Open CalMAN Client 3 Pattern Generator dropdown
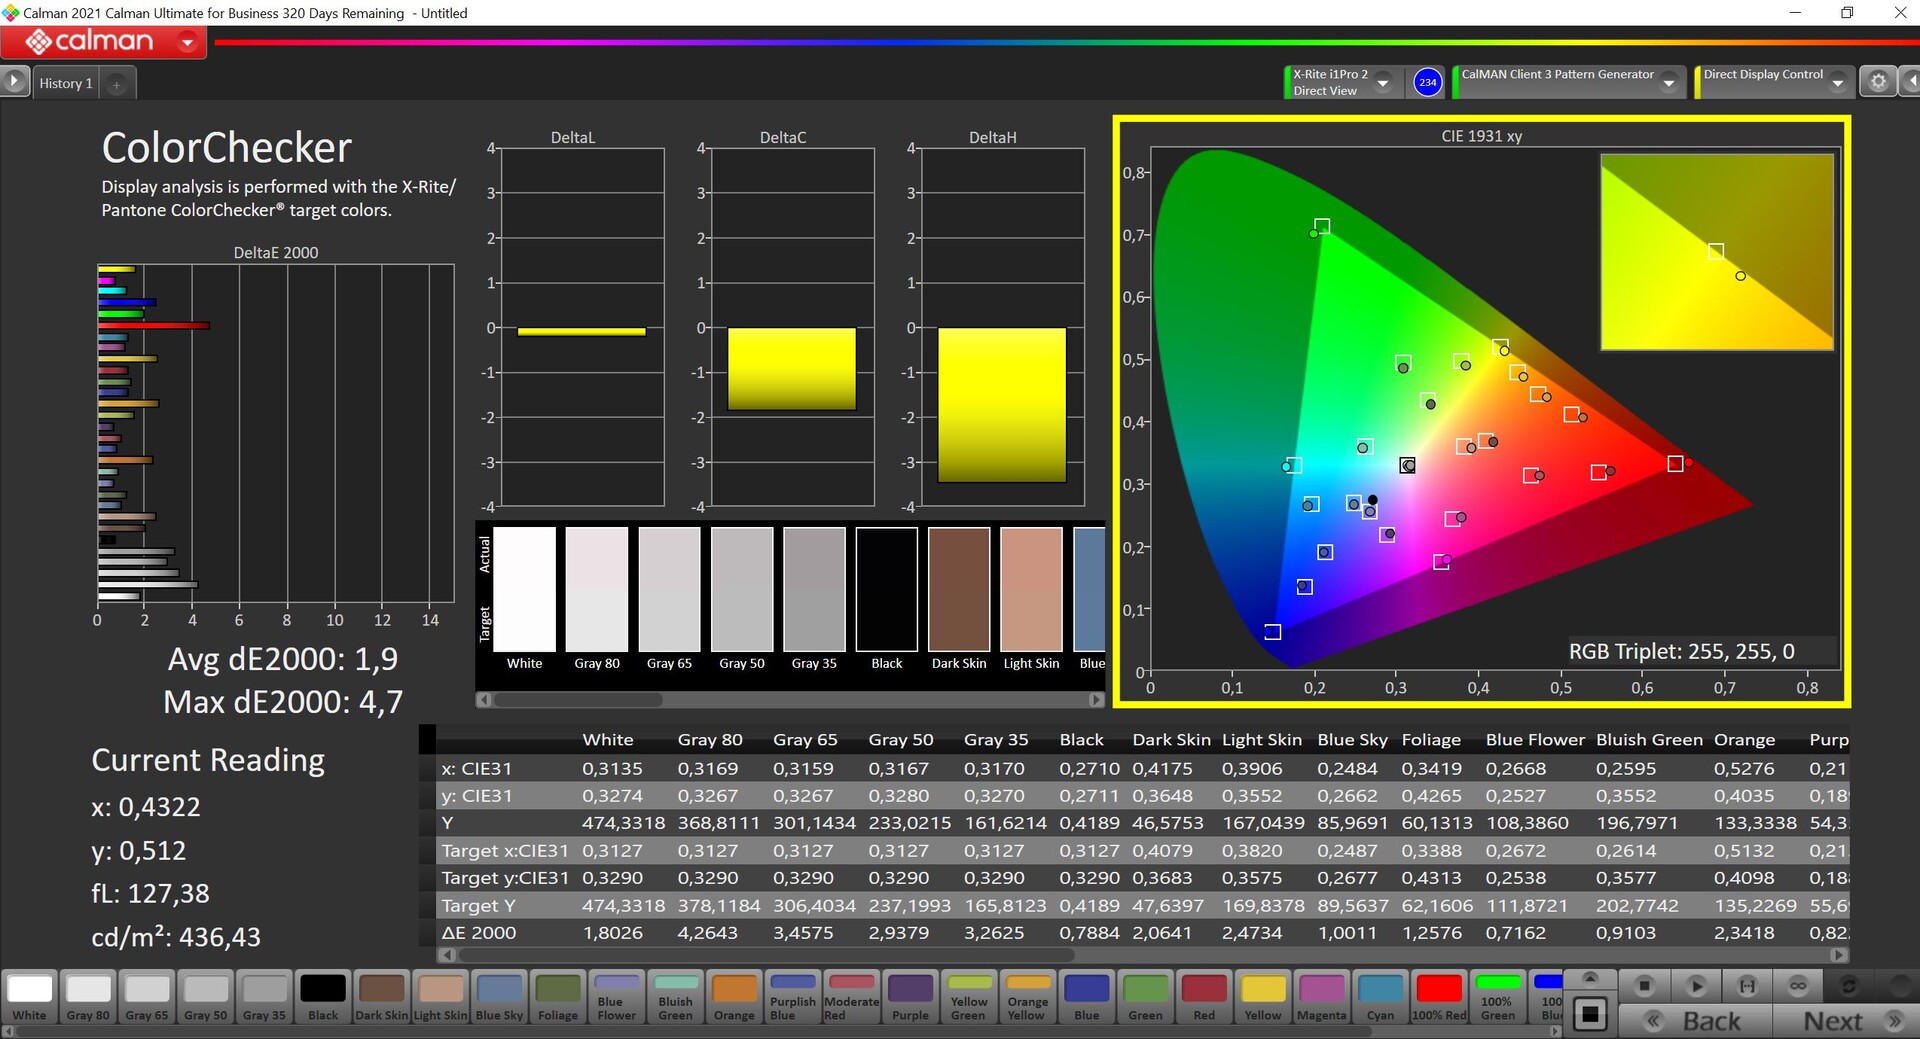 pos(1668,83)
